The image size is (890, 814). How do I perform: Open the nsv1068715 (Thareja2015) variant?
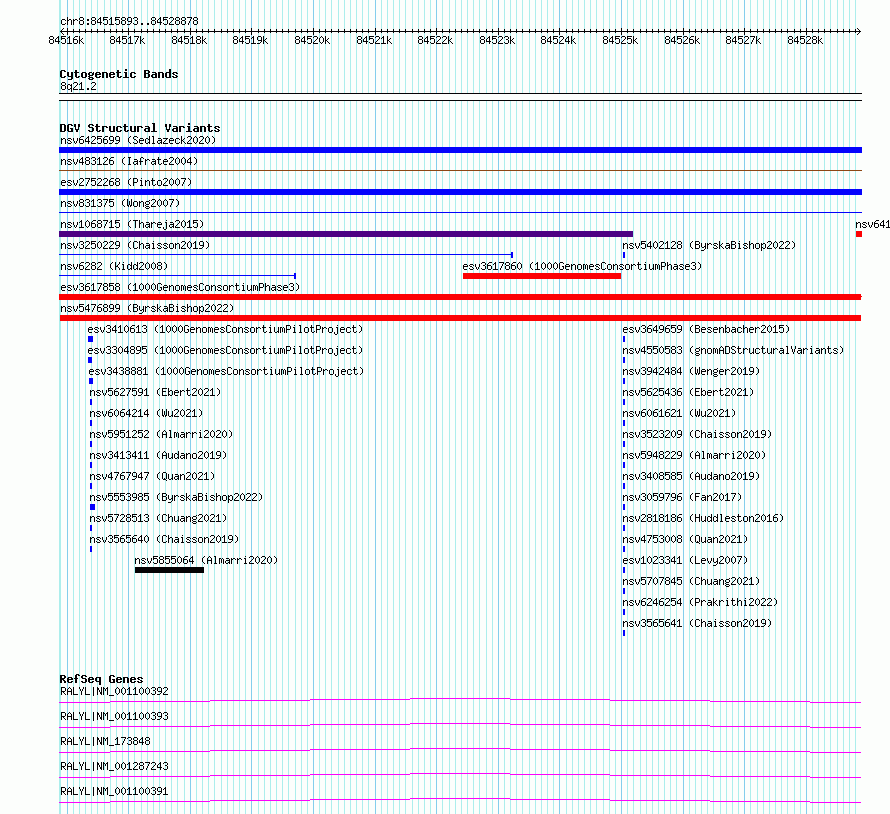click(x=132, y=224)
